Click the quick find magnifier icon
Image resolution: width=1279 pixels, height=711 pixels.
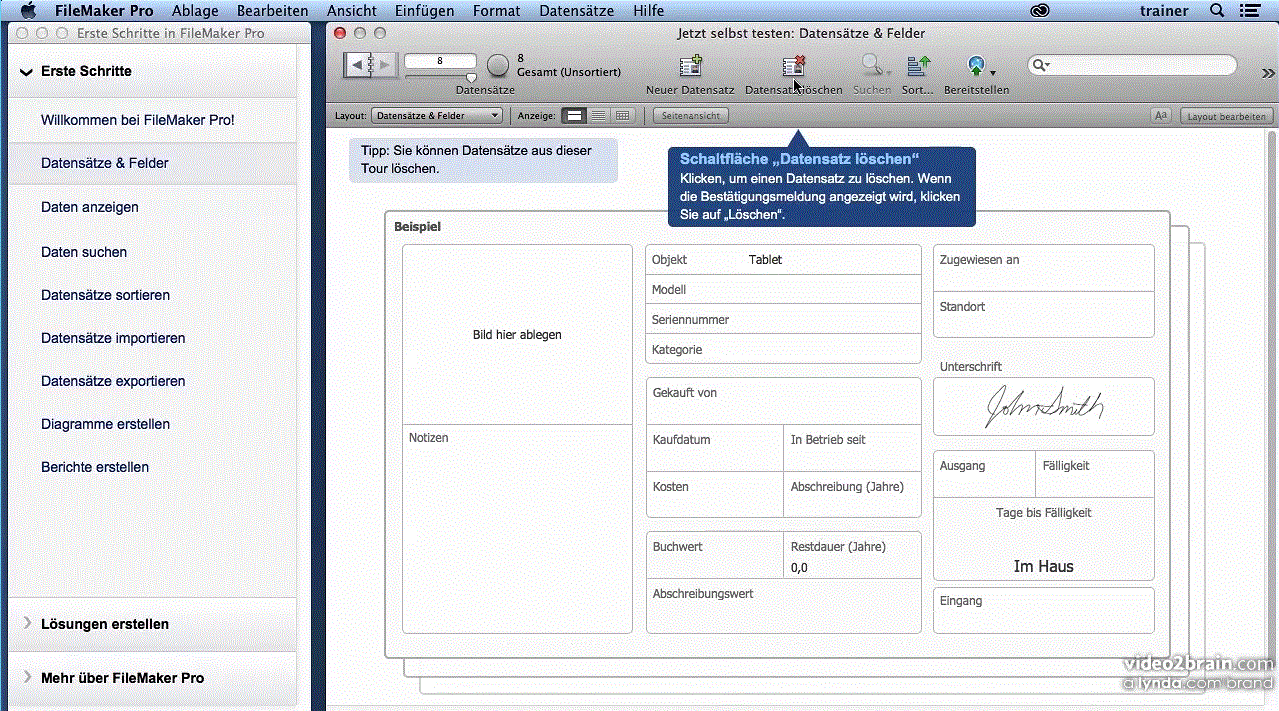tap(1041, 66)
